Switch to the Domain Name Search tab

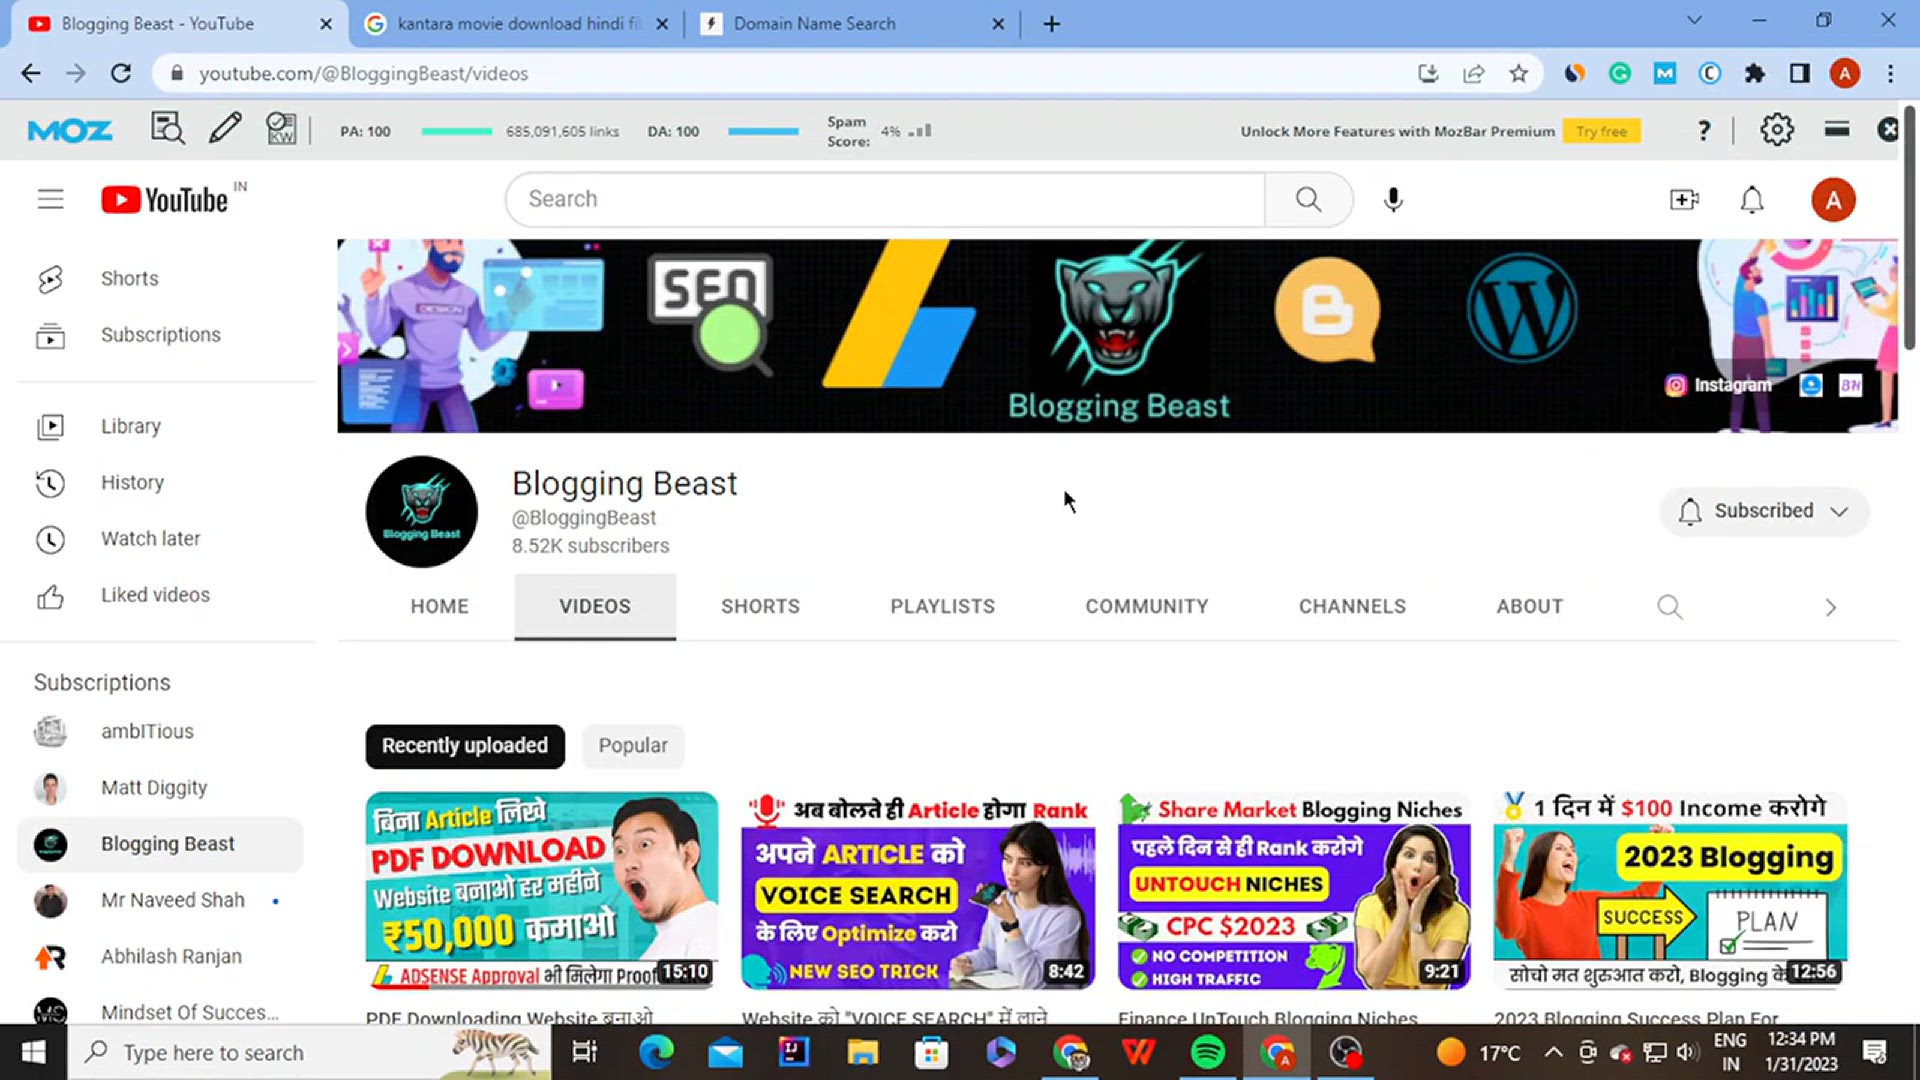[x=853, y=23]
